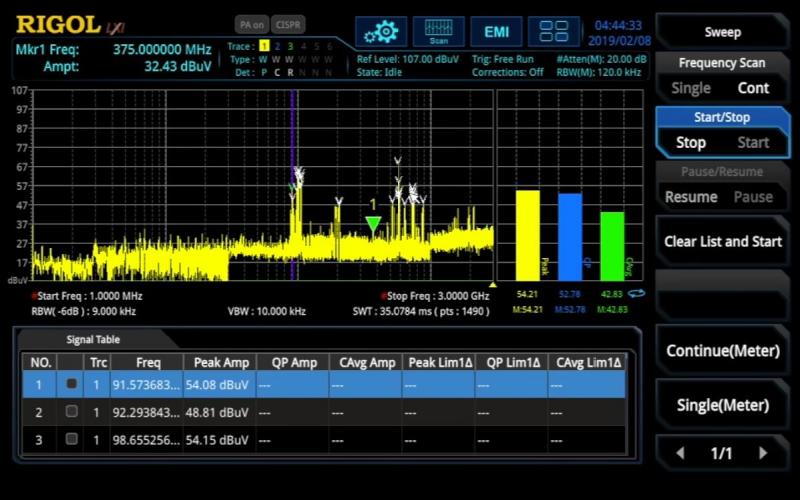Screen dimensions: 800x500
Task: Select the Signal Table tab
Action: click(93, 339)
